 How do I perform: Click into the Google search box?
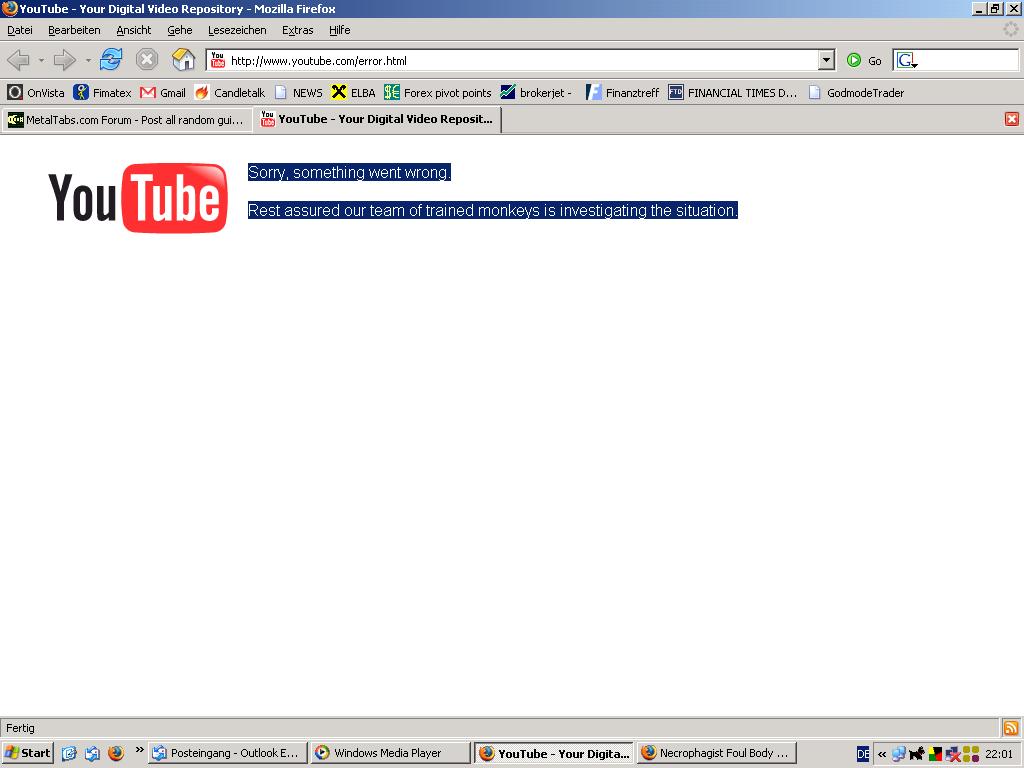[967, 61]
